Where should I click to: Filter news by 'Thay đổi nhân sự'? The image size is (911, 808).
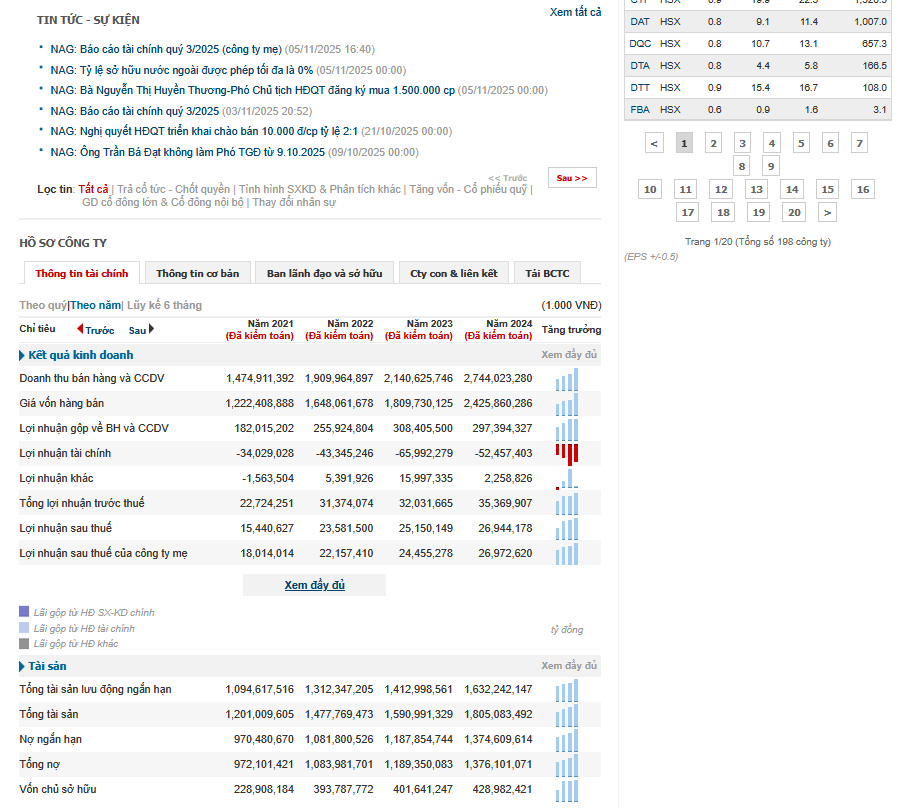(294, 202)
